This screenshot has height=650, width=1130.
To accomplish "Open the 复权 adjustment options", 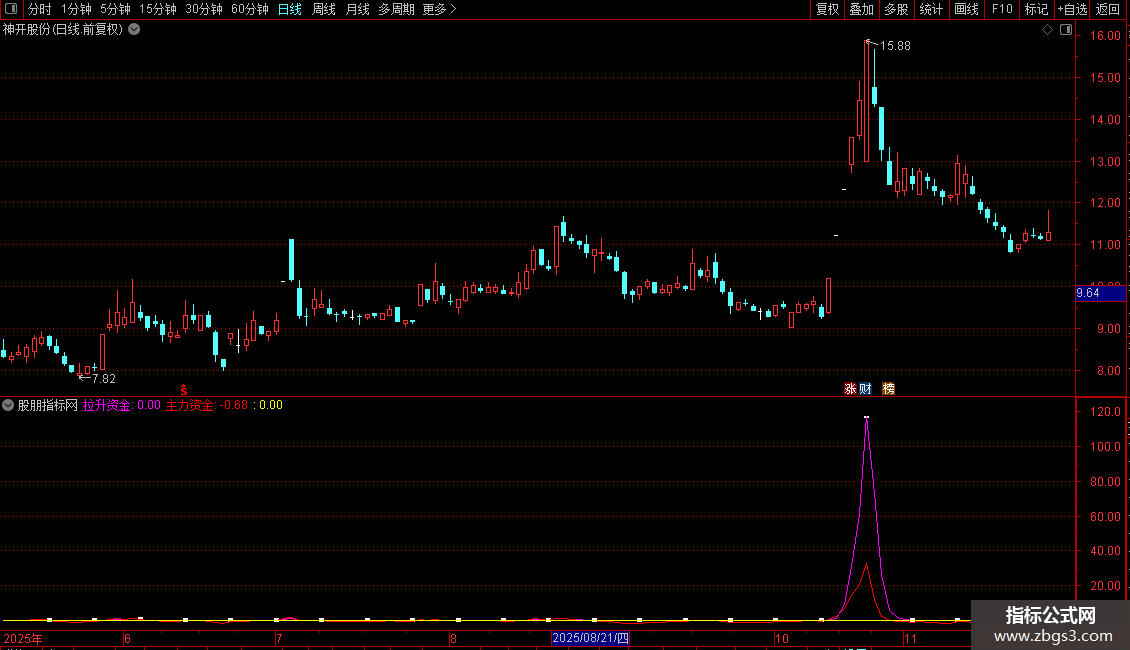I will [x=827, y=9].
